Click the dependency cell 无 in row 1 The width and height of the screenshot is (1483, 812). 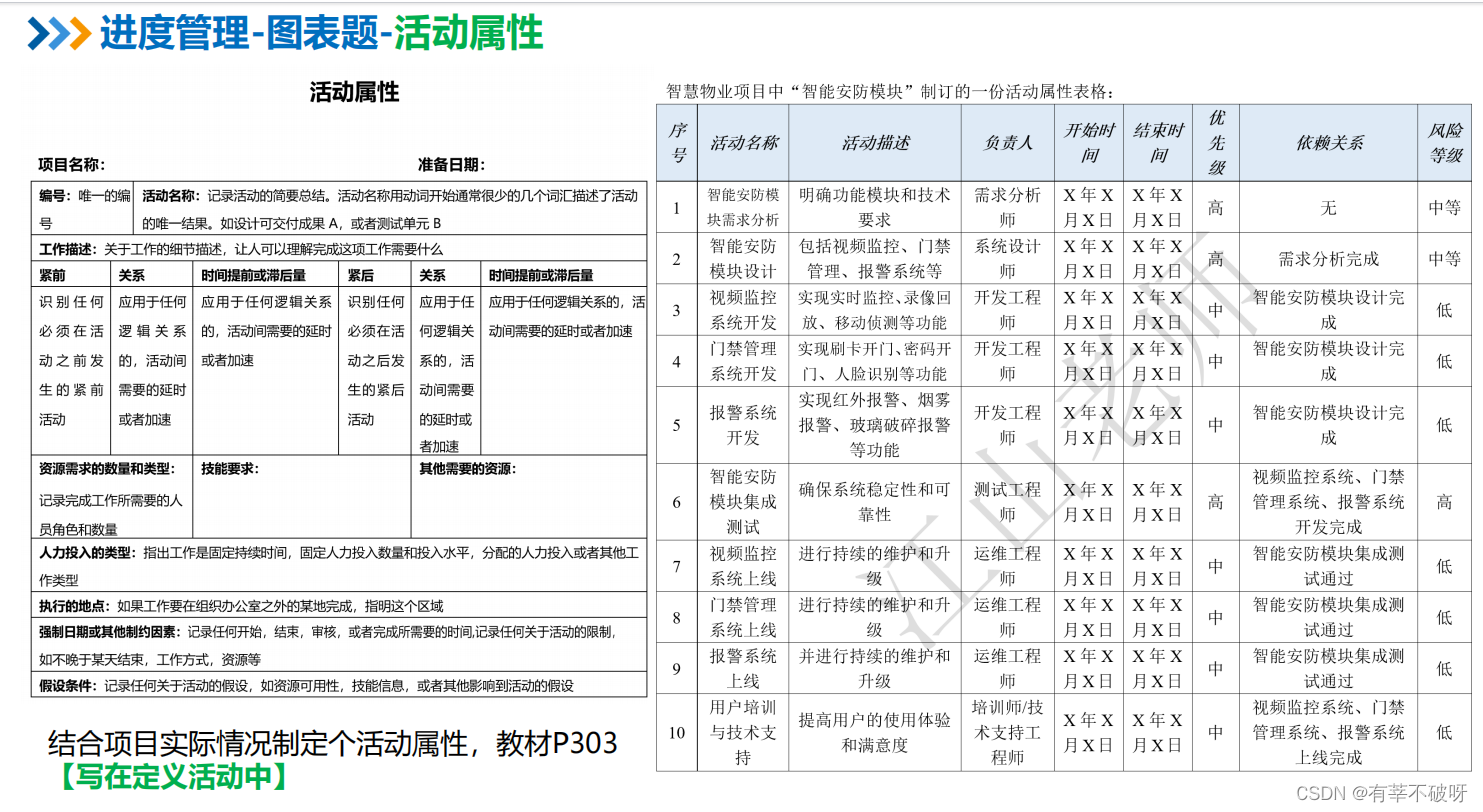[x=1329, y=207]
